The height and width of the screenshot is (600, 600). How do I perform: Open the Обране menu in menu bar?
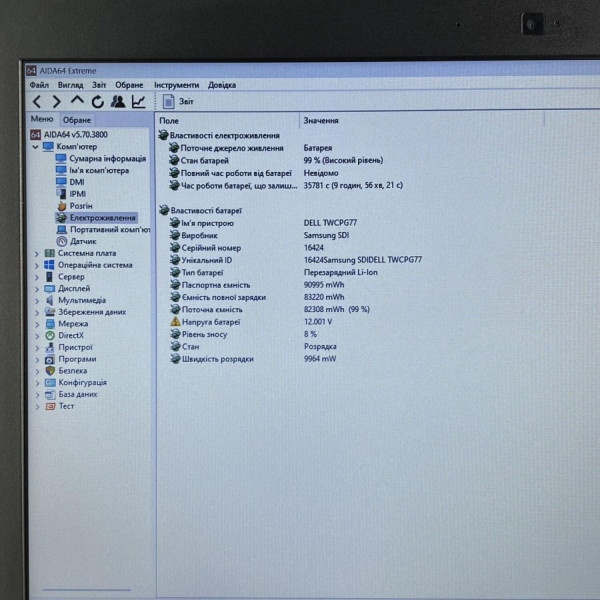pyautogui.click(x=129, y=85)
